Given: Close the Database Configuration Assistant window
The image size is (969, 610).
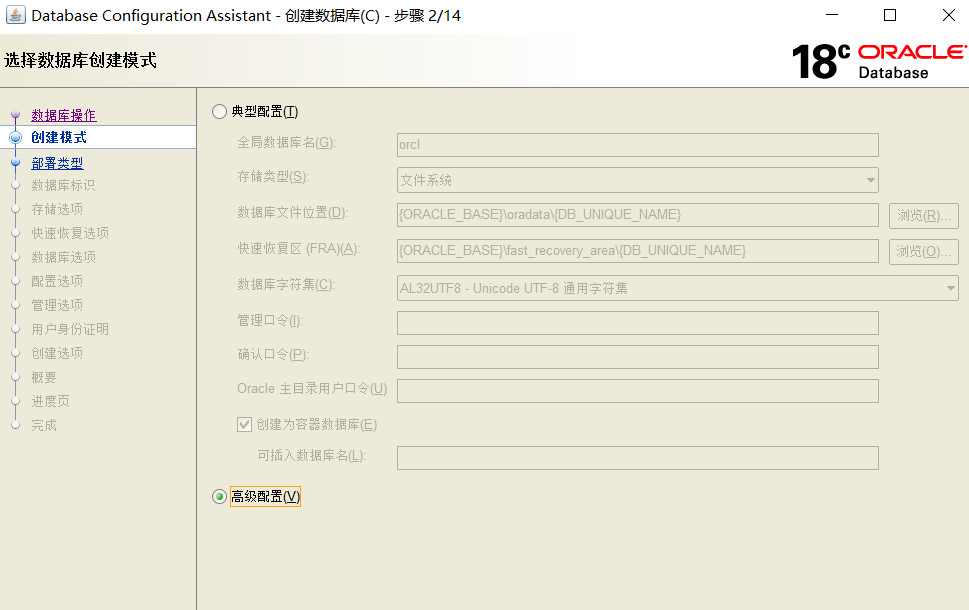Looking at the screenshot, I should pos(949,15).
